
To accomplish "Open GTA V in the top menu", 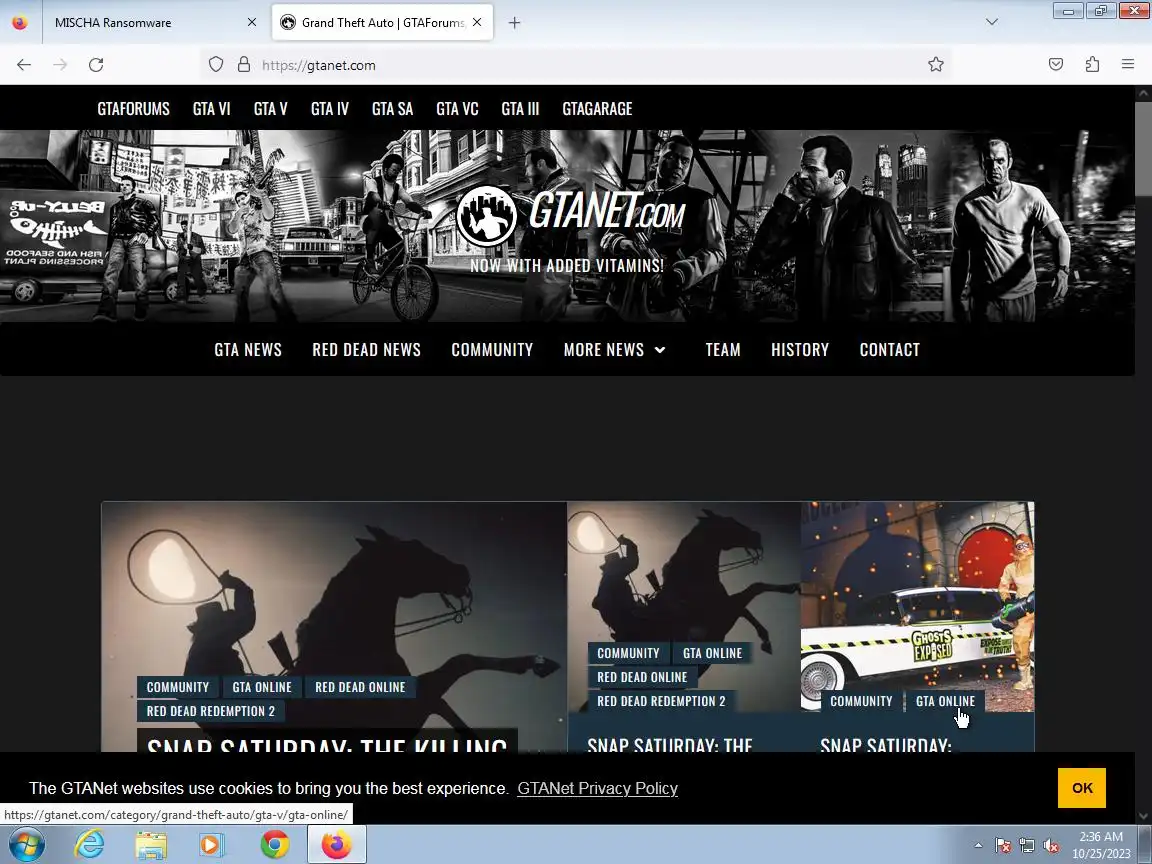I will (x=270, y=109).
